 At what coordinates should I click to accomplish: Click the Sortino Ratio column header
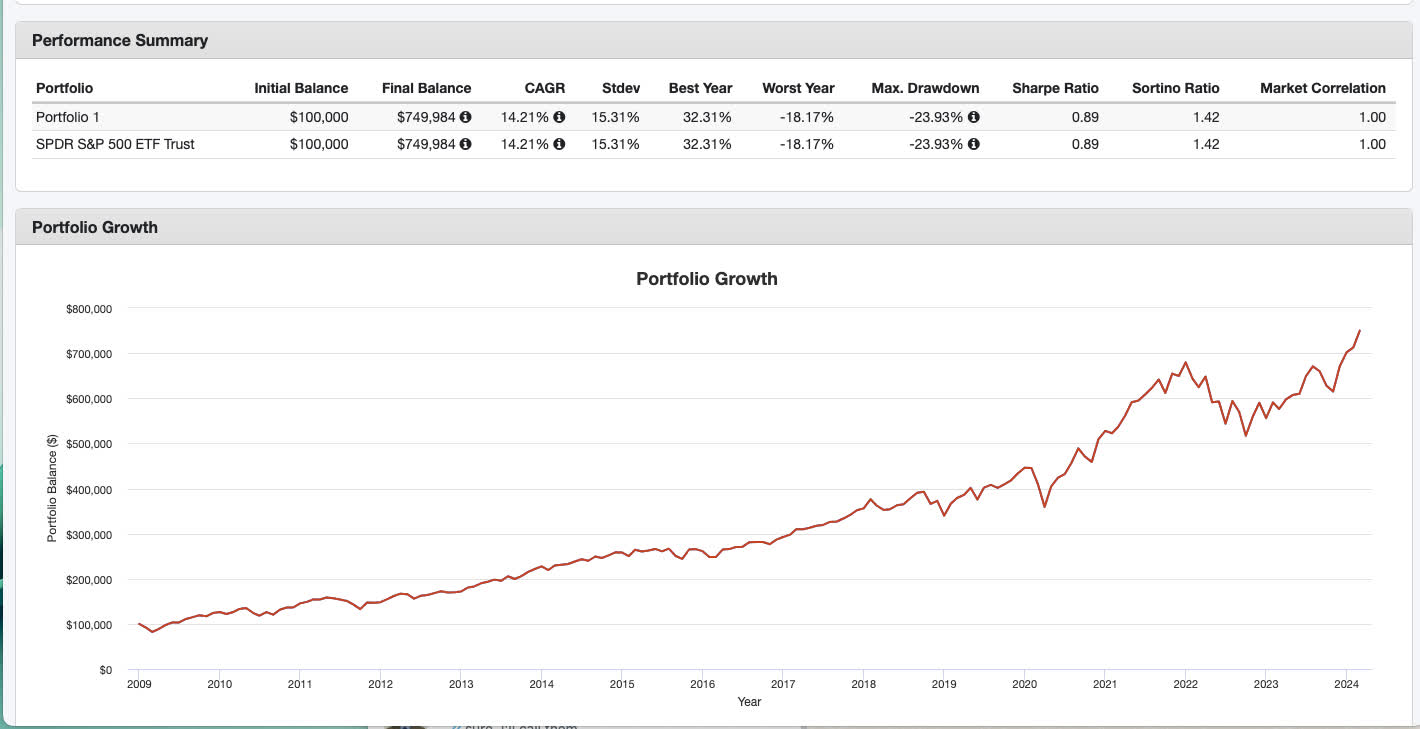tap(1175, 88)
